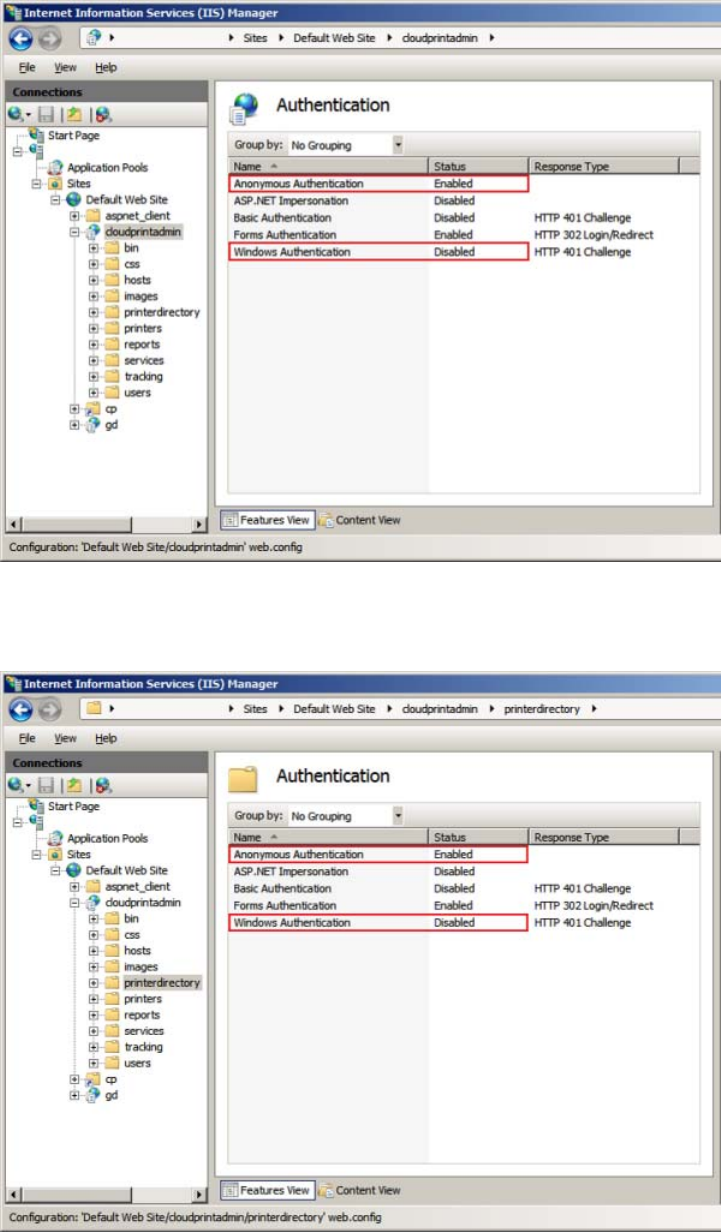Select Application Pools in lower window tree
Image resolution: width=721 pixels, height=1232 pixels.
(x=107, y=839)
